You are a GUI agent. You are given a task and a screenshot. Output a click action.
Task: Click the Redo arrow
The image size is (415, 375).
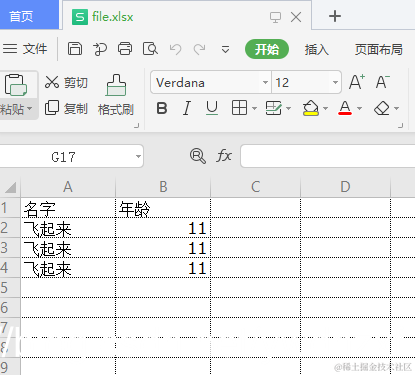point(200,49)
